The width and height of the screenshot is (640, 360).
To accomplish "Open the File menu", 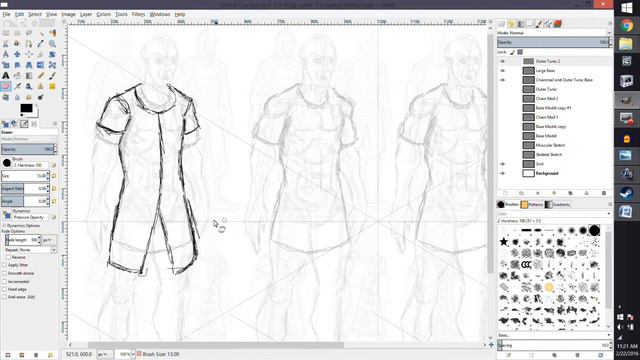I will pyautogui.click(x=7, y=14).
